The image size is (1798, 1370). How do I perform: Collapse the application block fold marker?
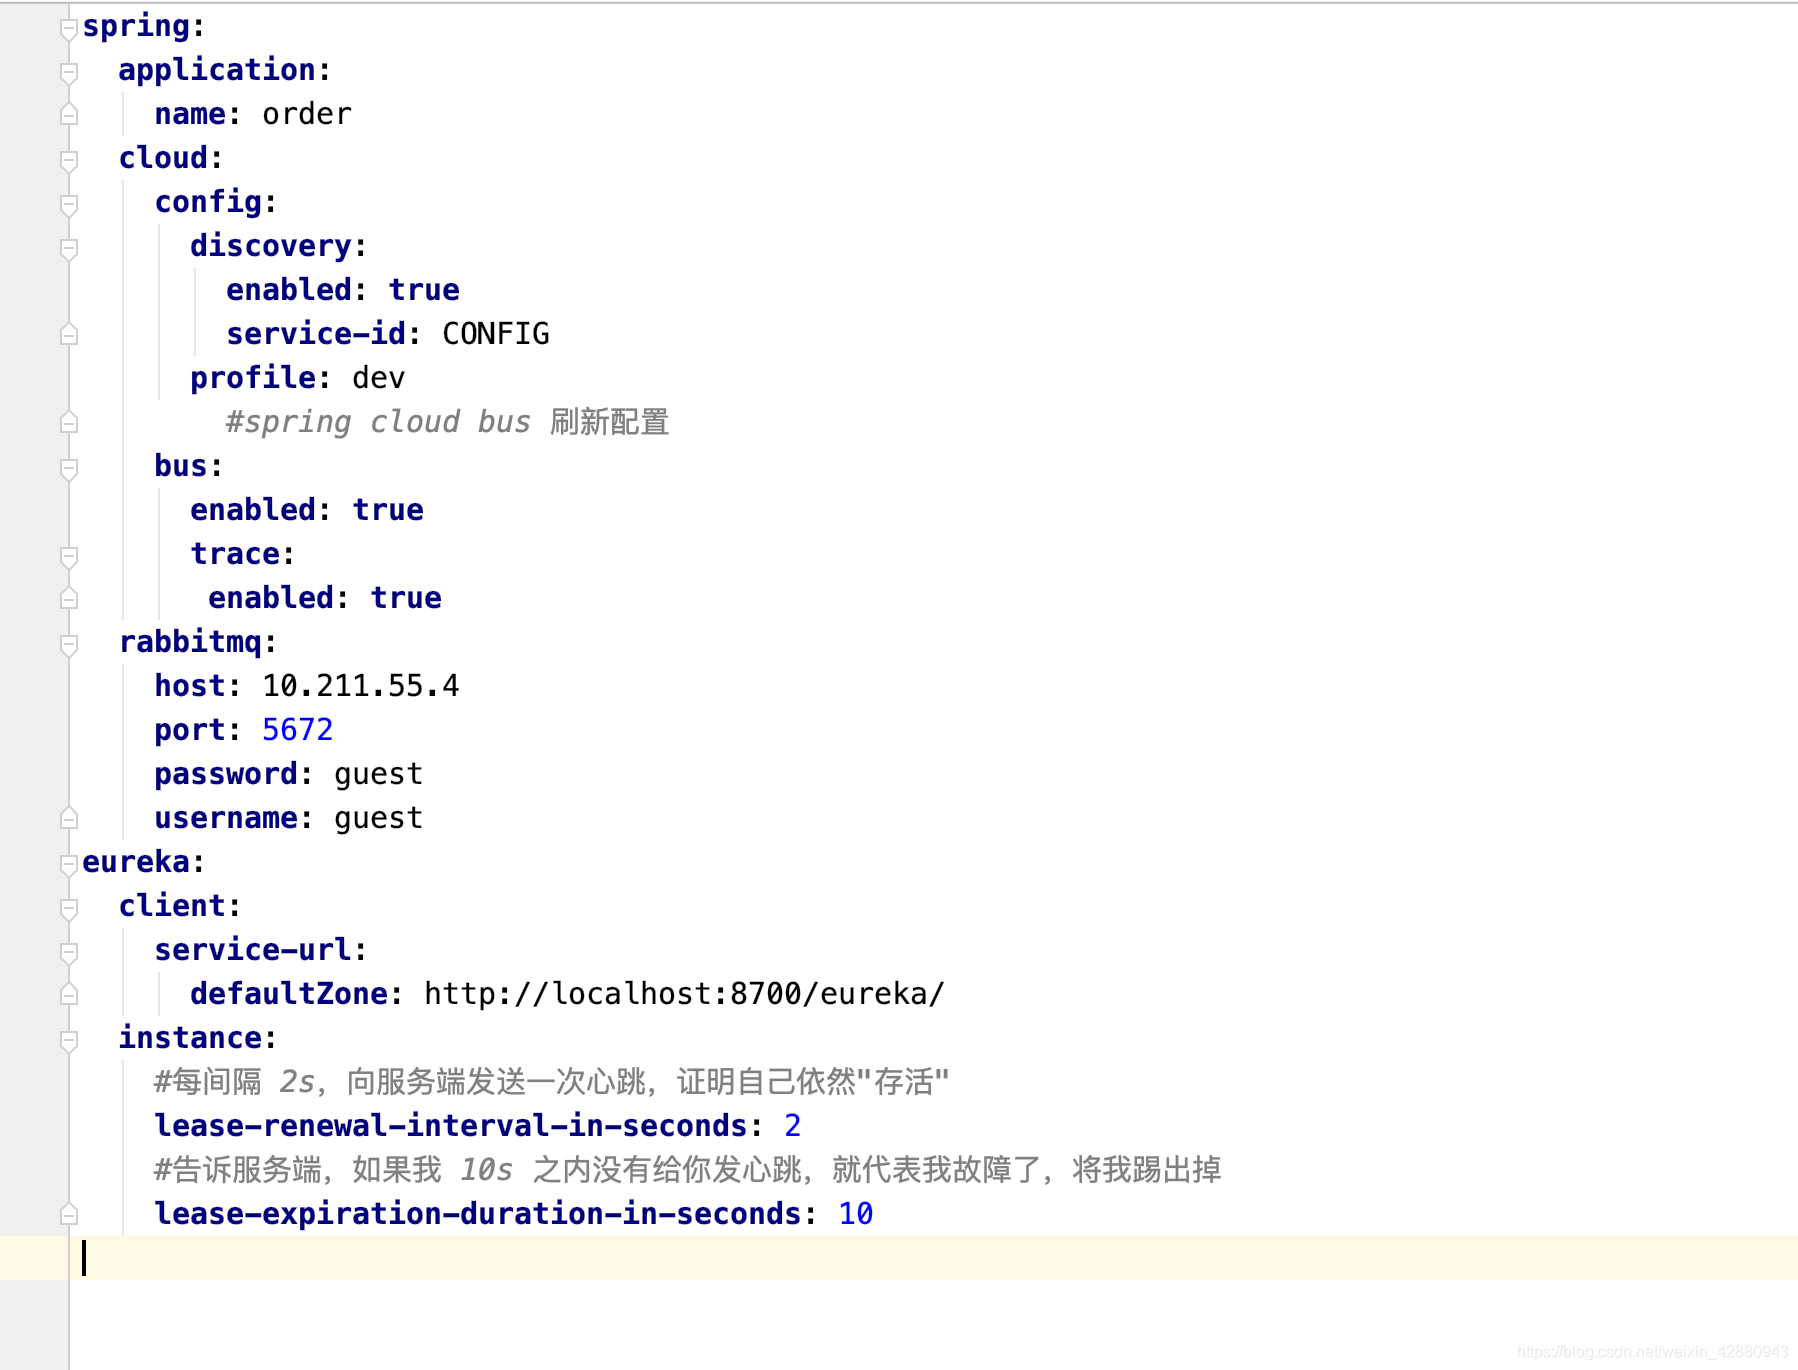pyautogui.click(x=69, y=72)
